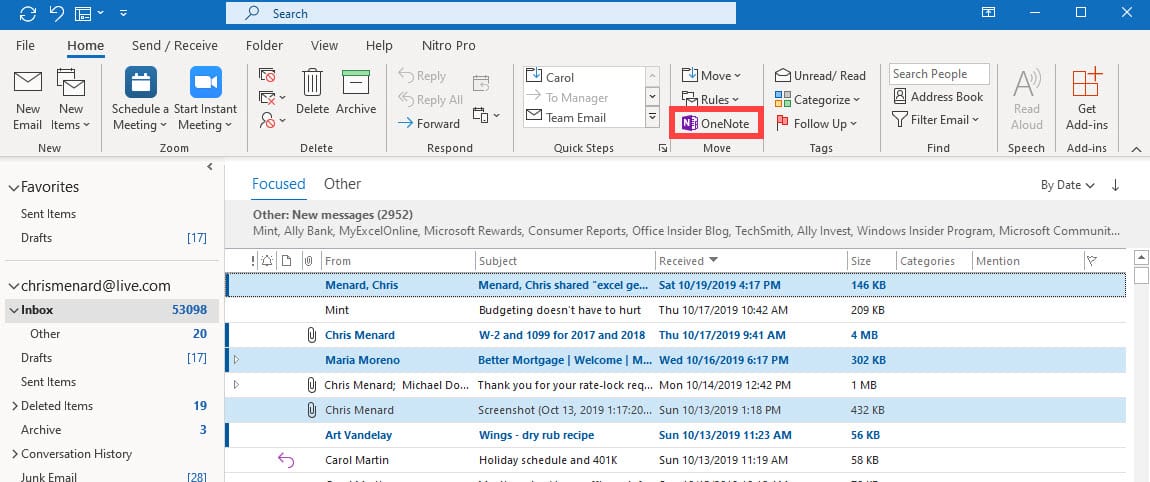The image size is (1150, 482).
Task: Open the Help tab
Action: [x=379, y=45]
